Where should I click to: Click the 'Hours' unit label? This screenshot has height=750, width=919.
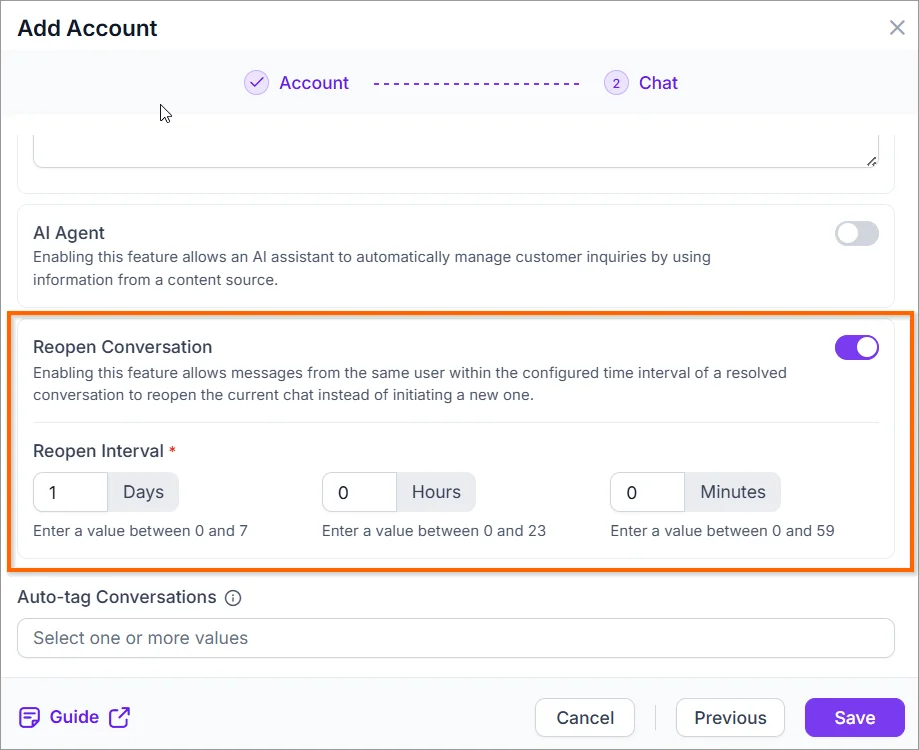pyautogui.click(x=436, y=492)
